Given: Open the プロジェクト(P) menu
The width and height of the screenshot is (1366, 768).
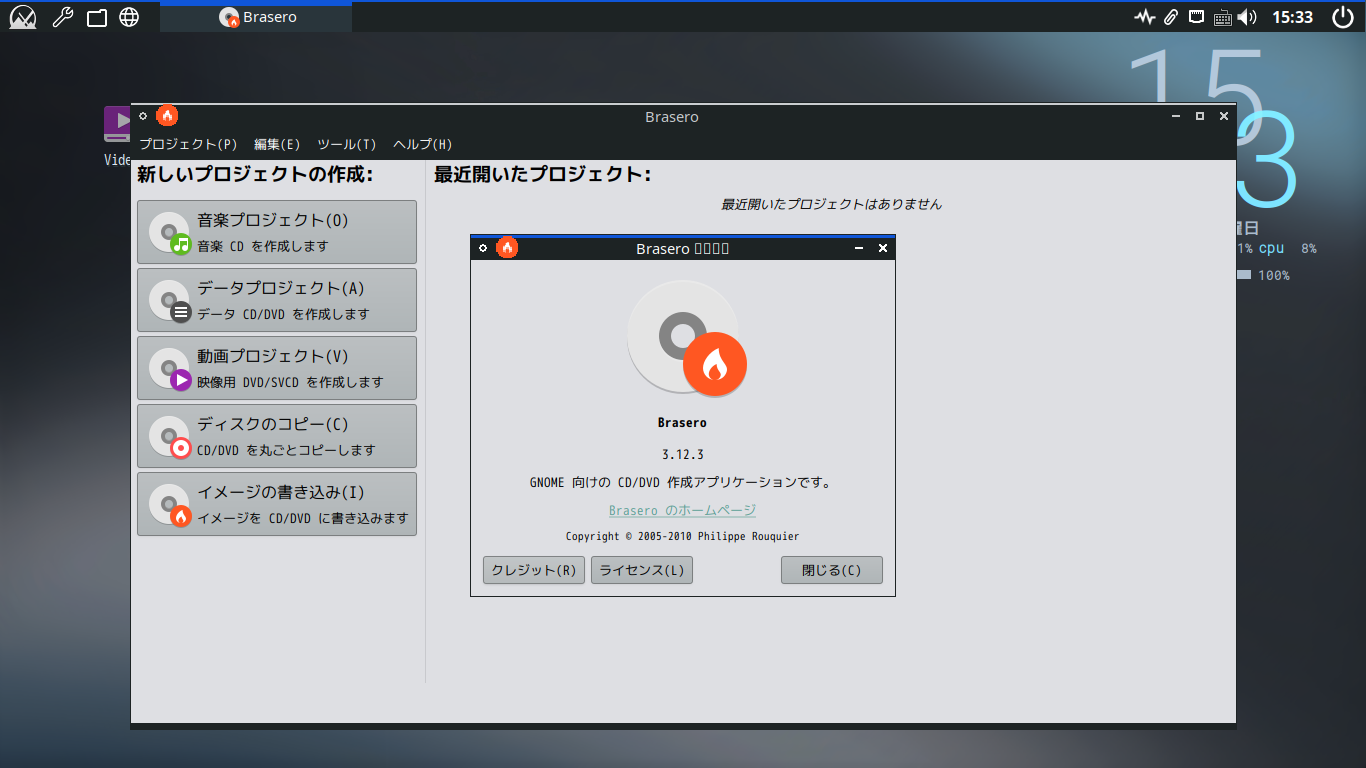Looking at the screenshot, I should click(x=188, y=144).
